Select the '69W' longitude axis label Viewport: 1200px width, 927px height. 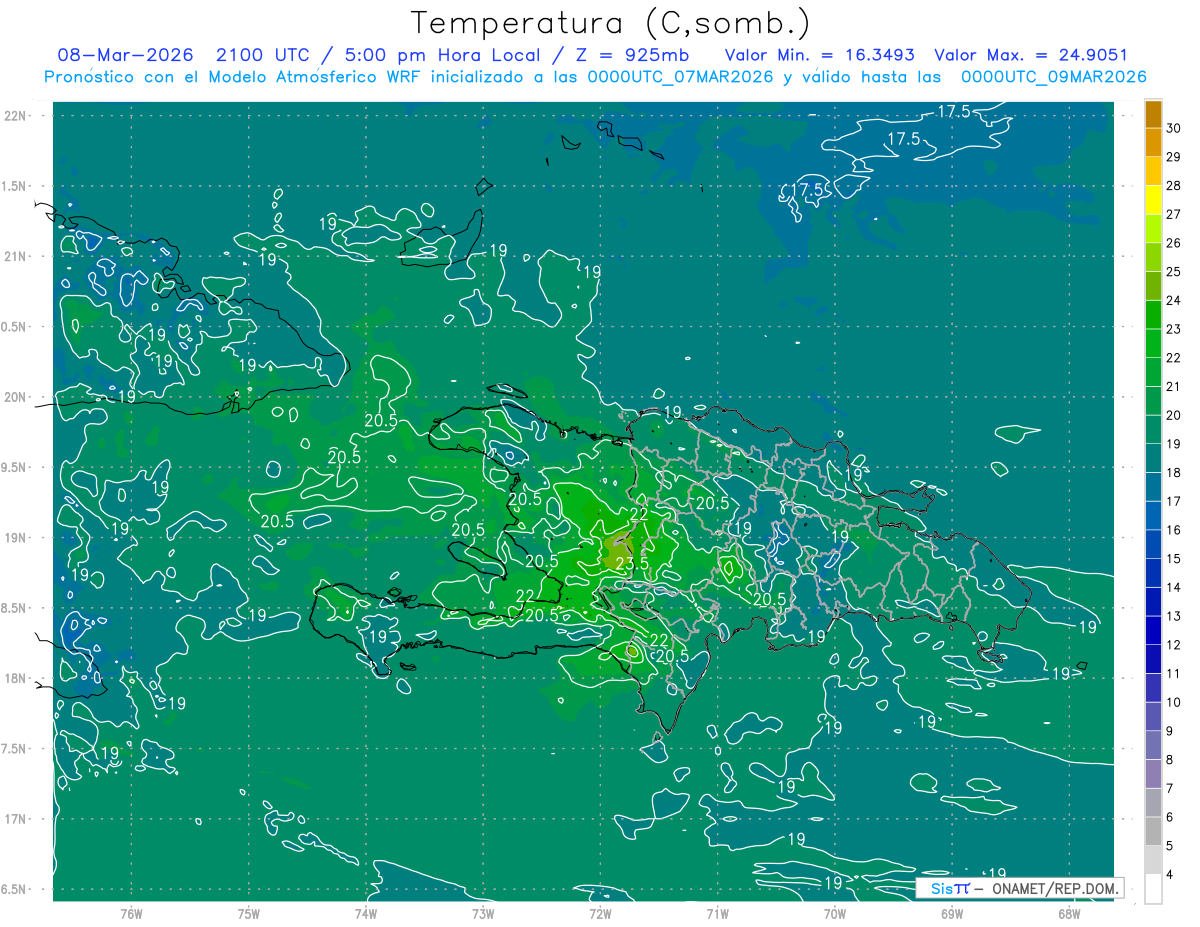[x=952, y=913]
